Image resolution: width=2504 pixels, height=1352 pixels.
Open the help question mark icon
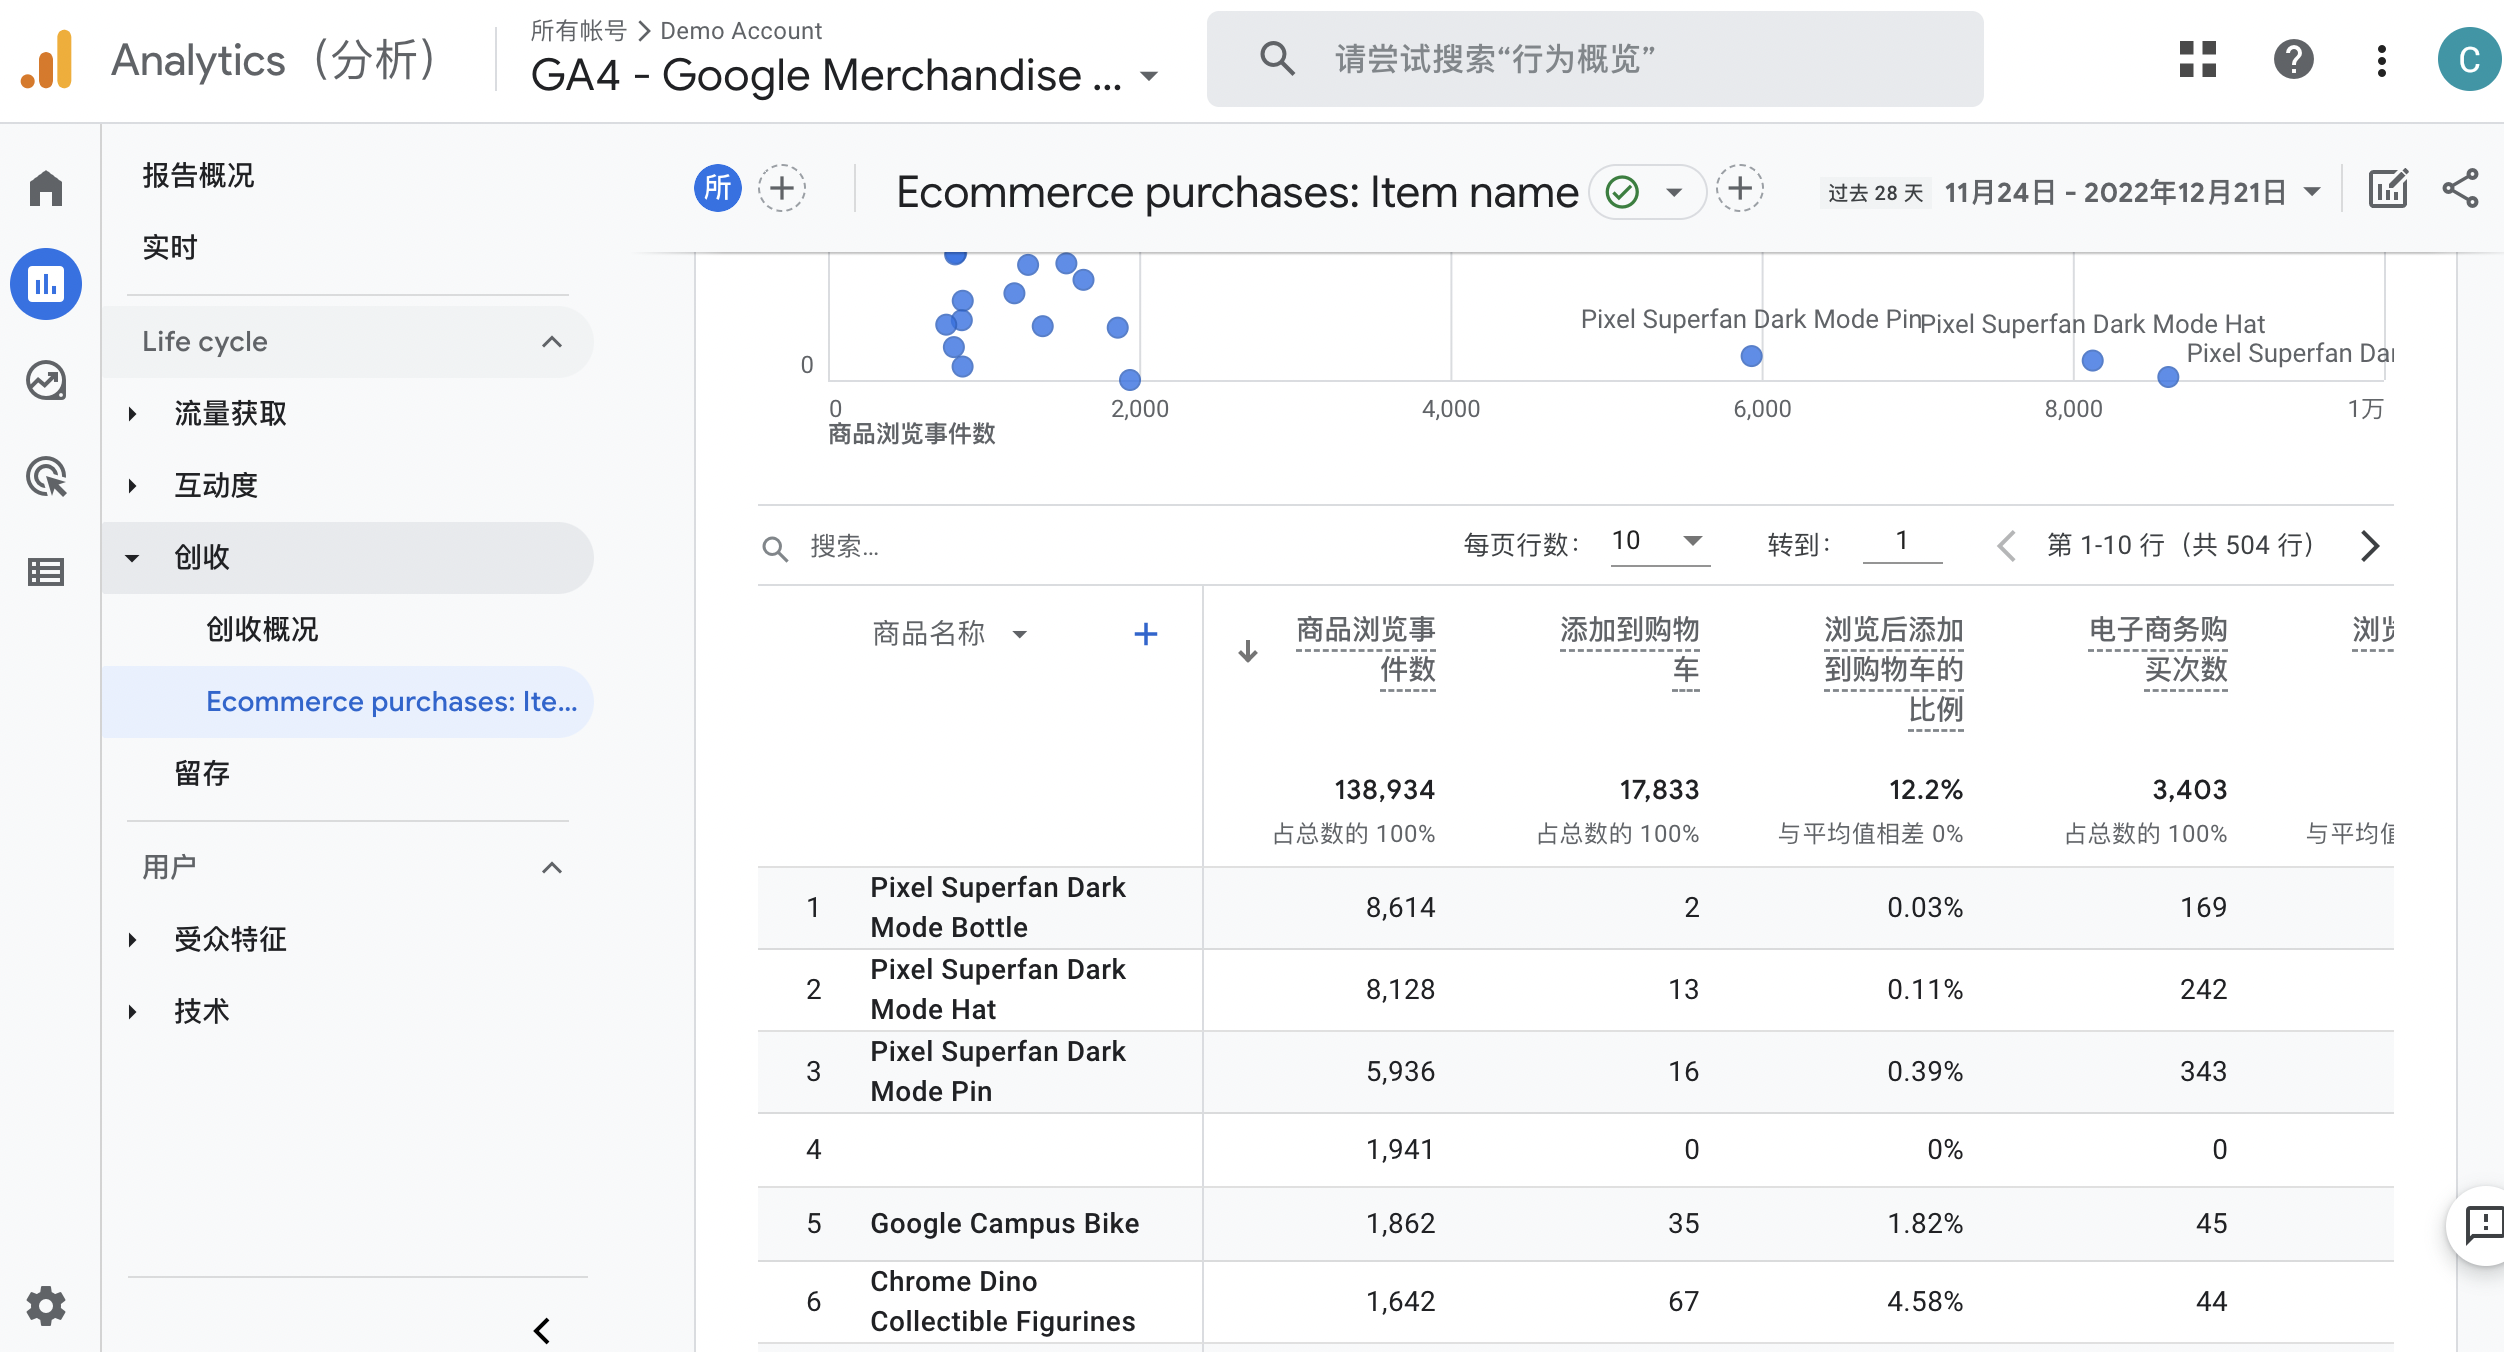(2293, 60)
